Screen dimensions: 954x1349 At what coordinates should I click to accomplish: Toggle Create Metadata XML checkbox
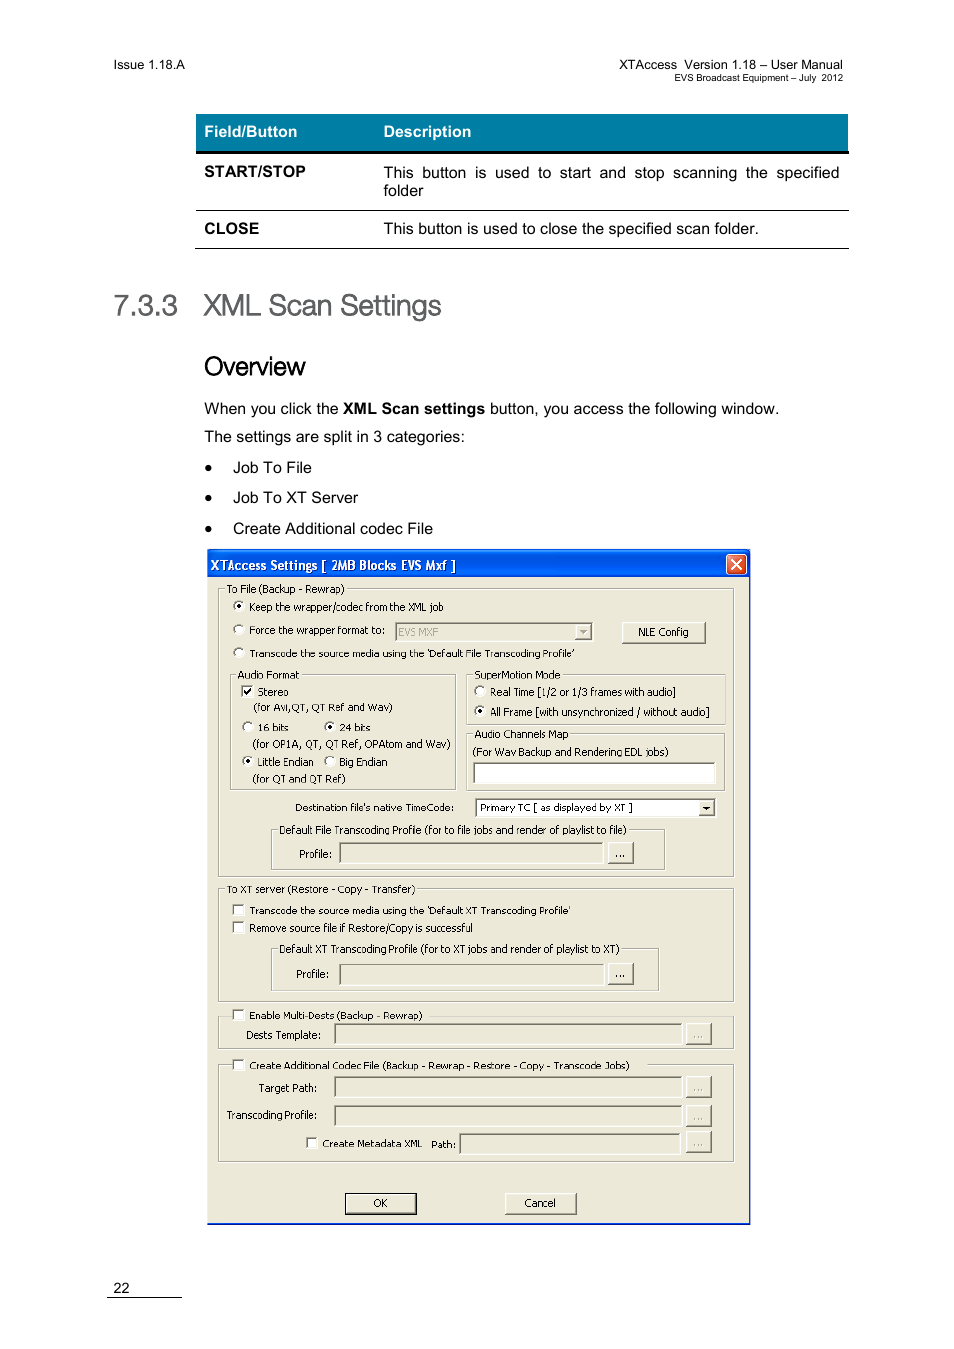[312, 1143]
